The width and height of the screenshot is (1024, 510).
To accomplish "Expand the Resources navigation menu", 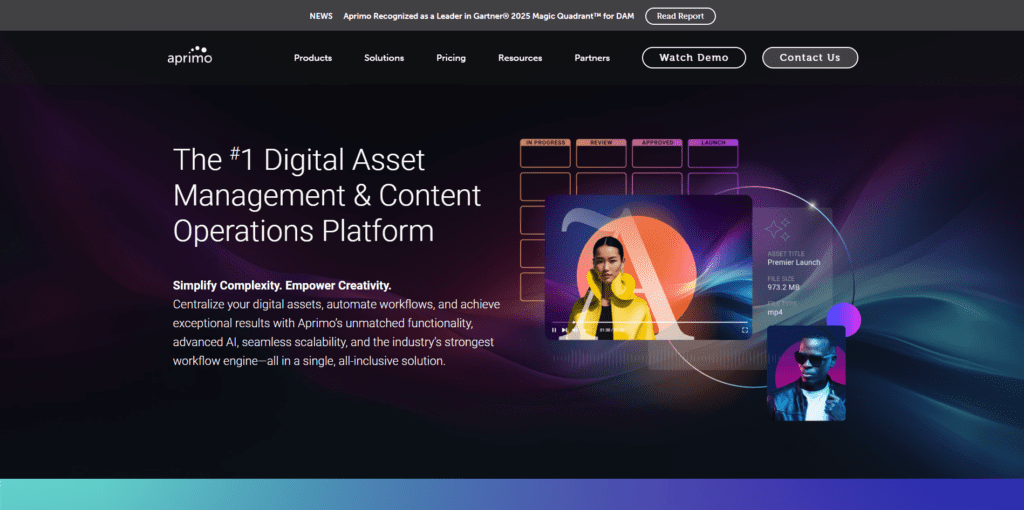I will point(520,58).
